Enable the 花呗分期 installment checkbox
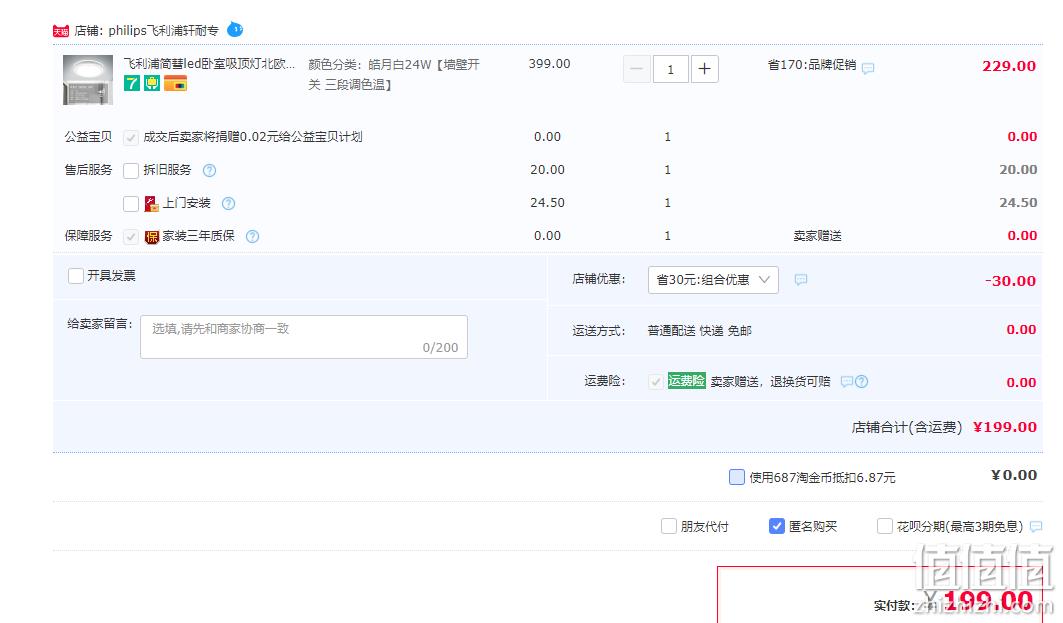This screenshot has height=623, width=1063. click(885, 527)
